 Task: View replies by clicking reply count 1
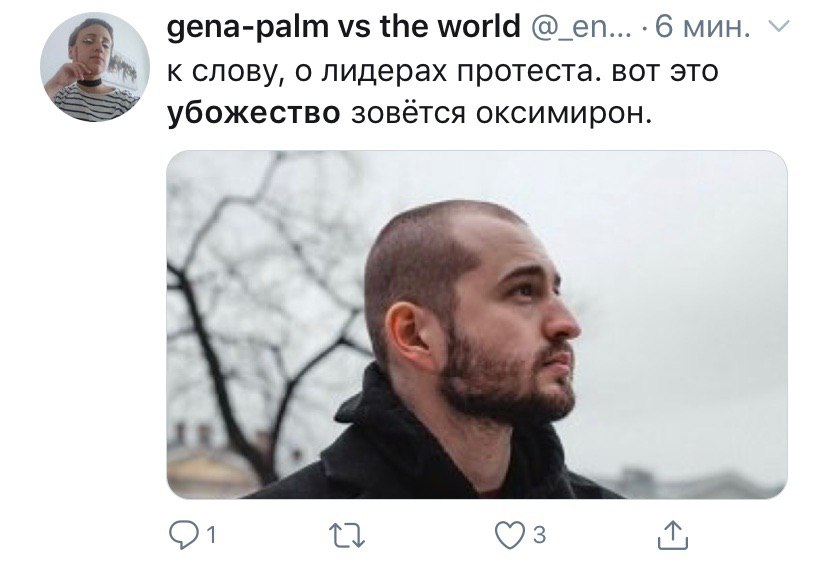pyautogui.click(x=211, y=535)
